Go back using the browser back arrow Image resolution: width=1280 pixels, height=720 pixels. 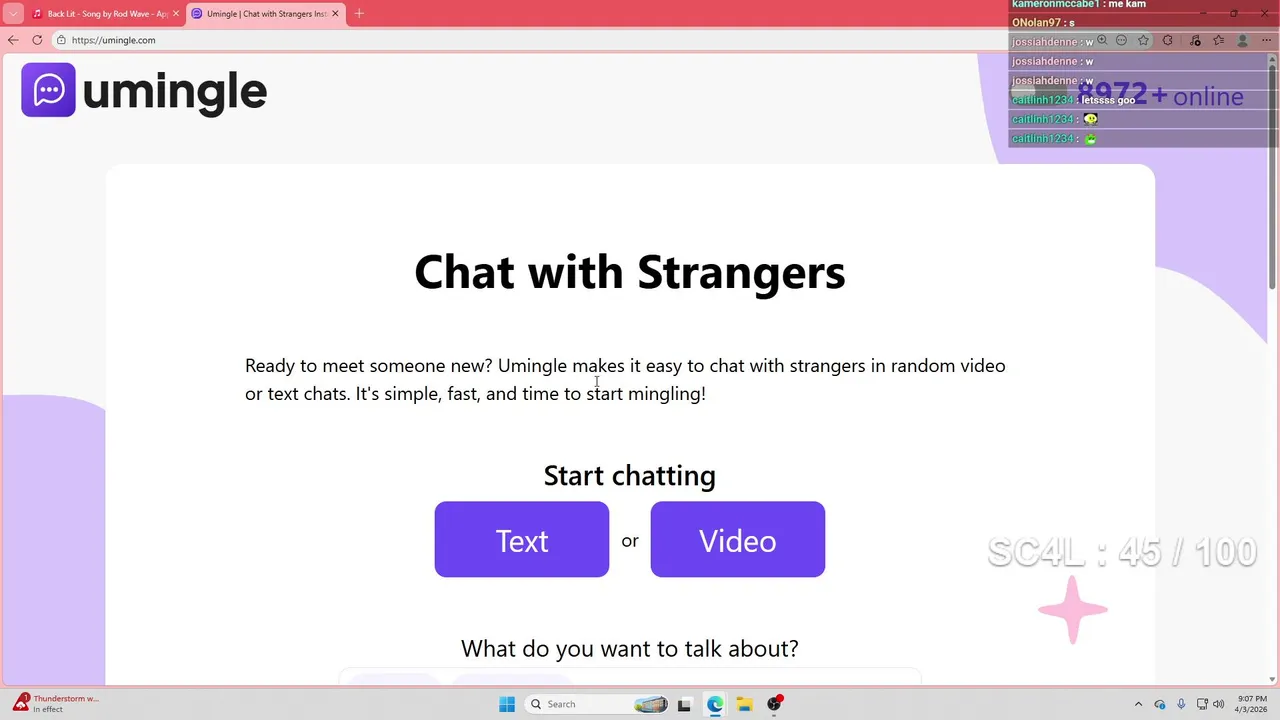(13, 40)
